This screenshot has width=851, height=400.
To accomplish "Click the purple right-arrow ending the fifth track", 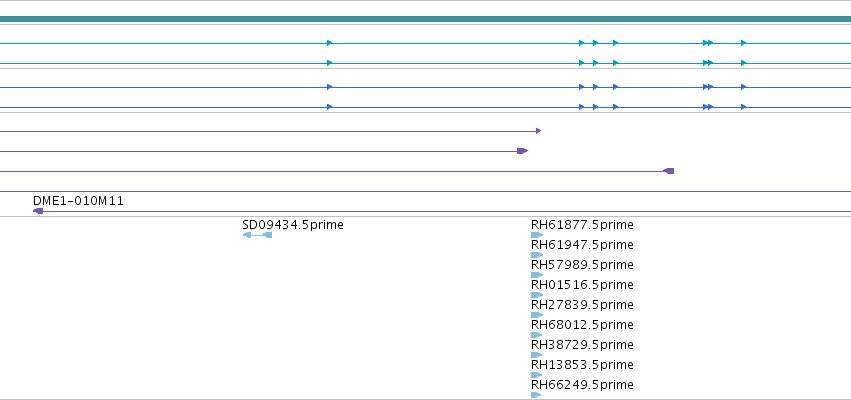I will tap(538, 131).
